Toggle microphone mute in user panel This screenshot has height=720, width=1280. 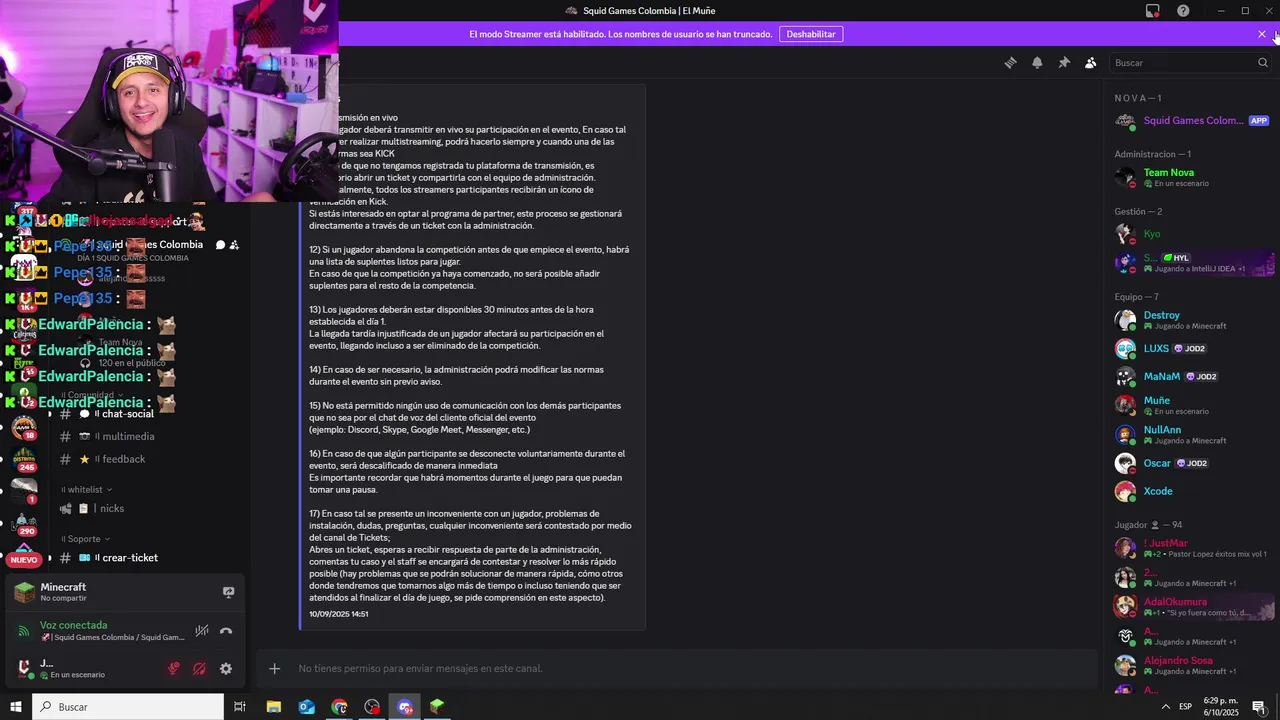pyautogui.click(x=174, y=668)
